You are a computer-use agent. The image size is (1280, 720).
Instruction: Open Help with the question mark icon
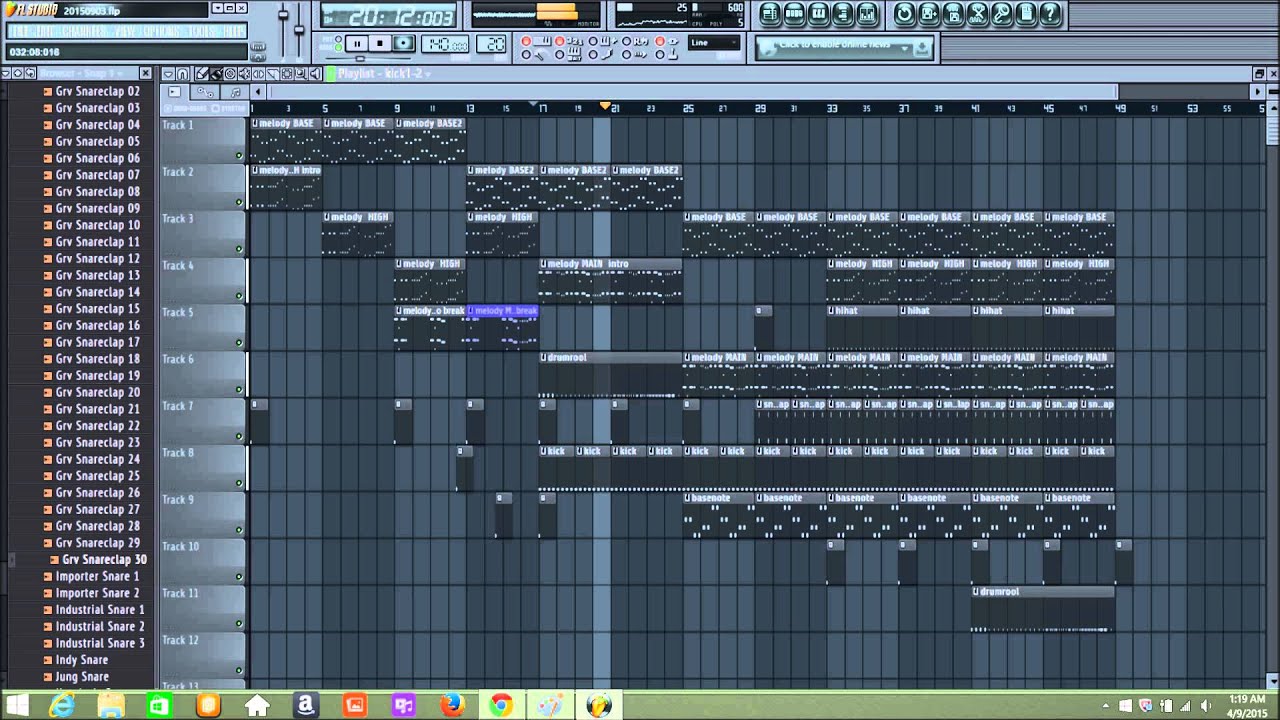pyautogui.click(x=1050, y=14)
